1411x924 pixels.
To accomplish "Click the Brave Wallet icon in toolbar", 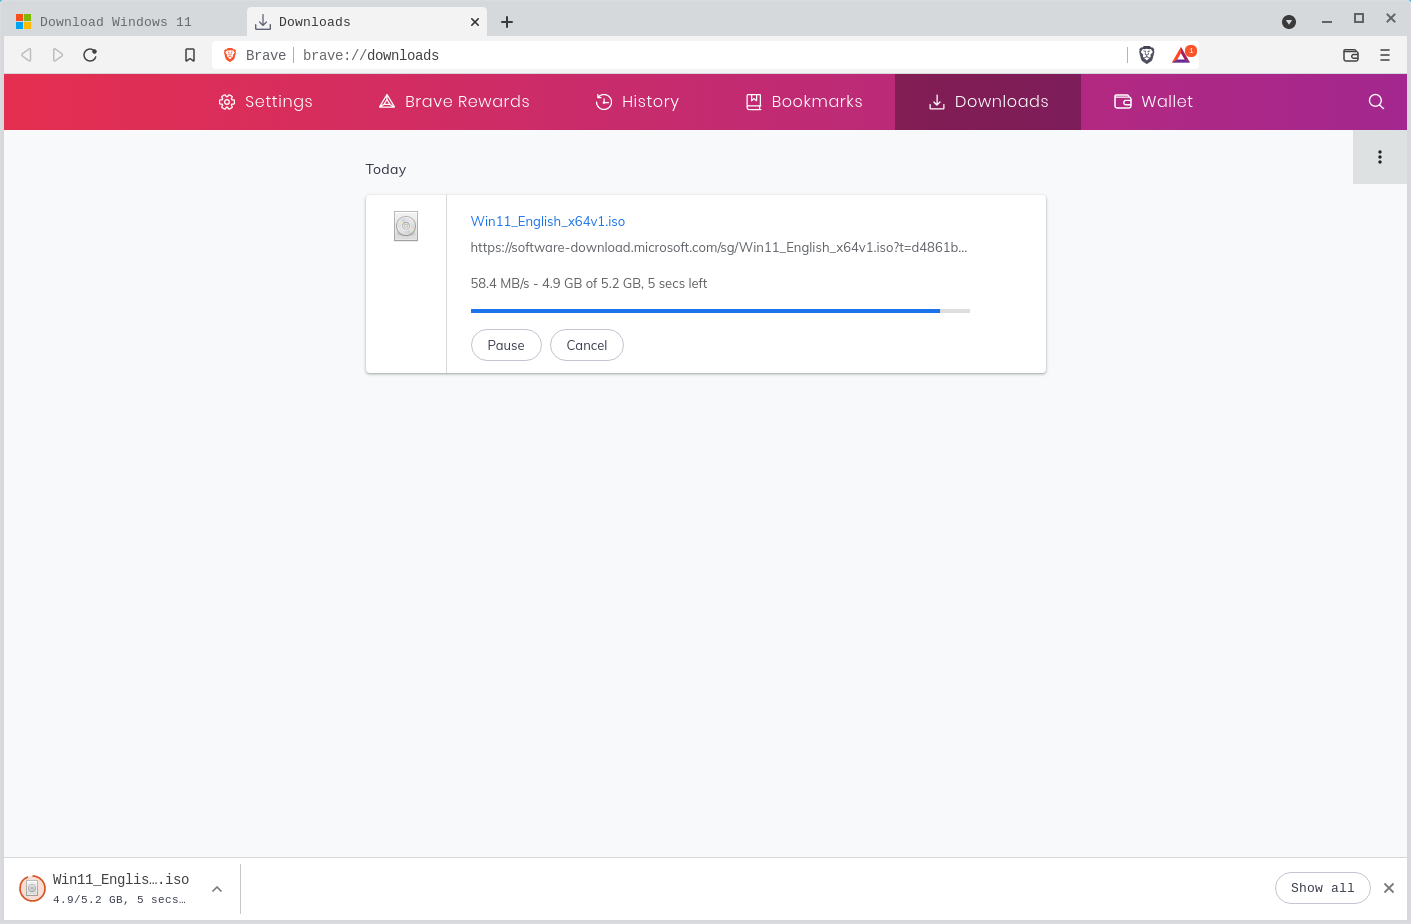I will (x=1351, y=55).
